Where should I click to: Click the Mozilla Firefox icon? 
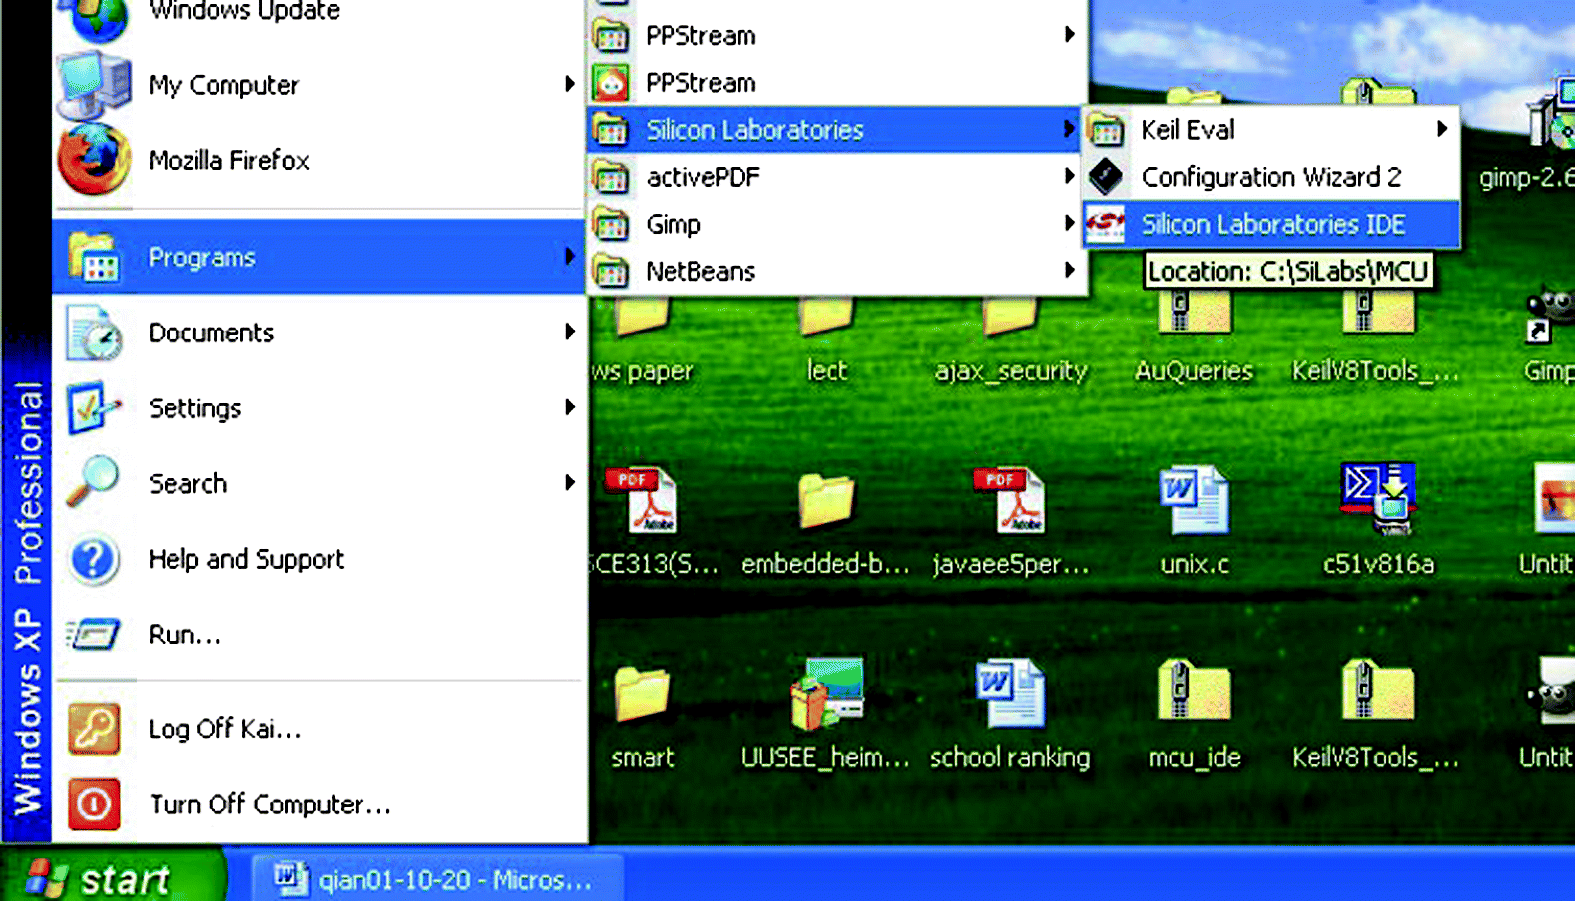point(94,159)
